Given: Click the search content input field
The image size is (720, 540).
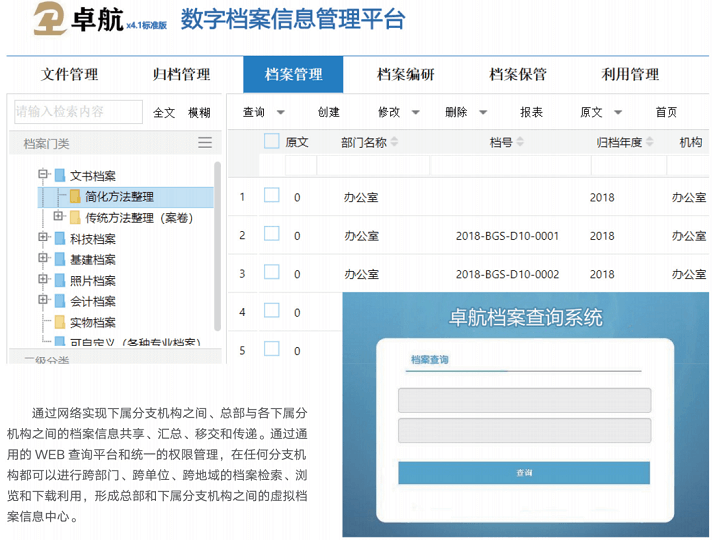Looking at the screenshot, I should tap(79, 112).
